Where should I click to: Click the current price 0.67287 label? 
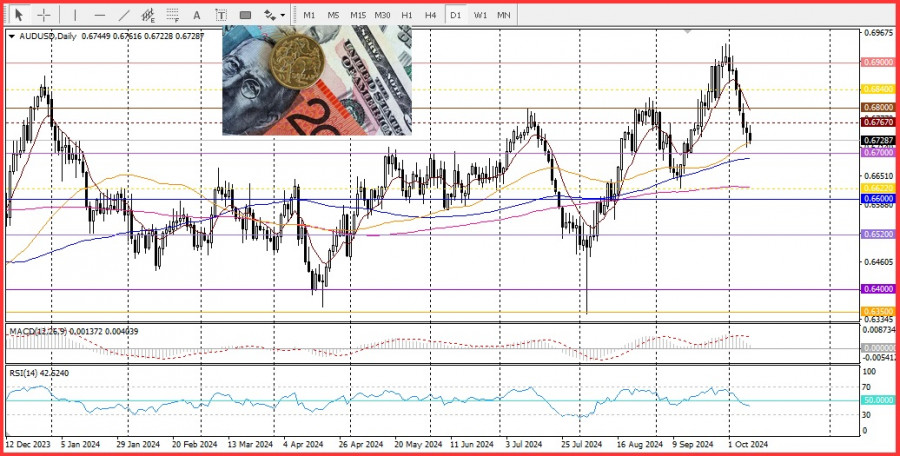878,140
